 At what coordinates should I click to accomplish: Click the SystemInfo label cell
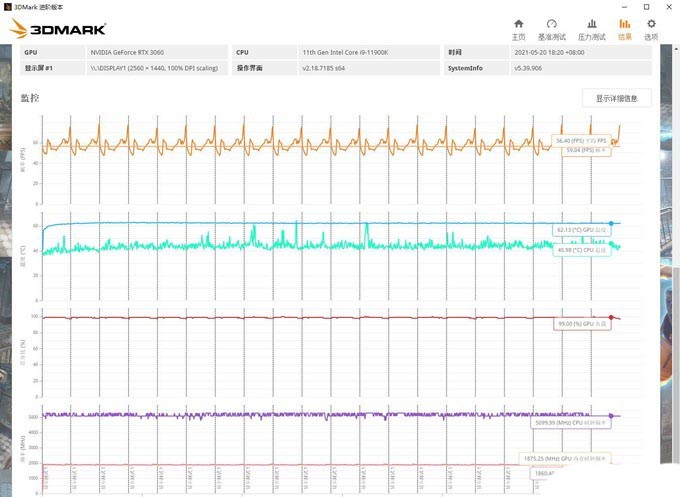[x=476, y=68]
